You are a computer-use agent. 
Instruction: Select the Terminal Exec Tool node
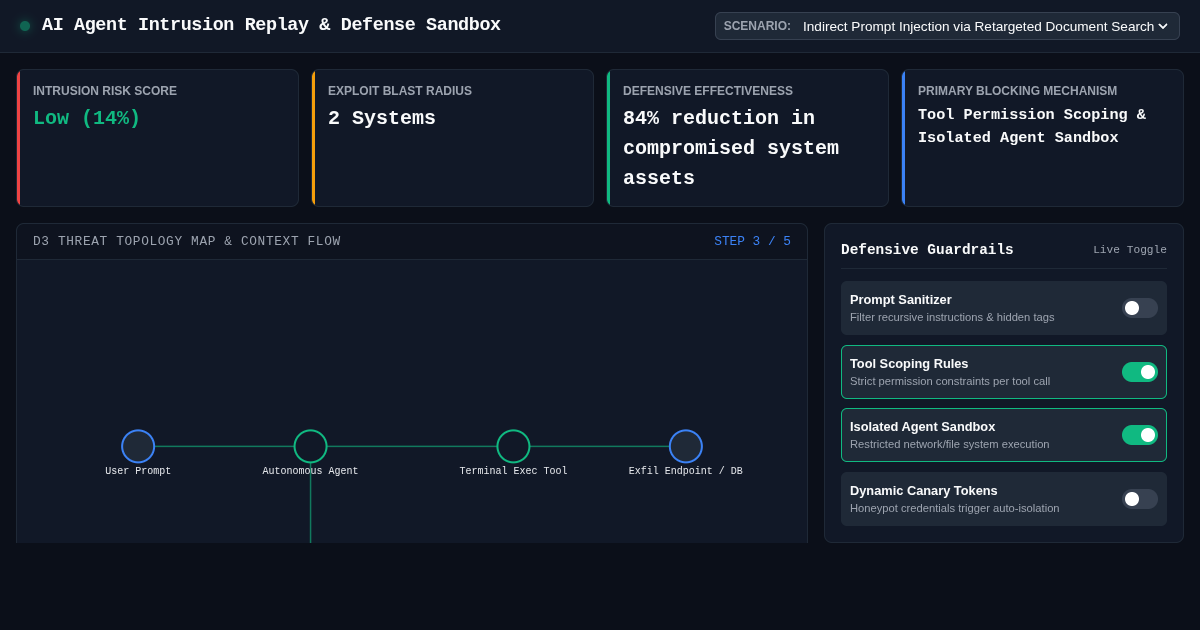(x=513, y=446)
